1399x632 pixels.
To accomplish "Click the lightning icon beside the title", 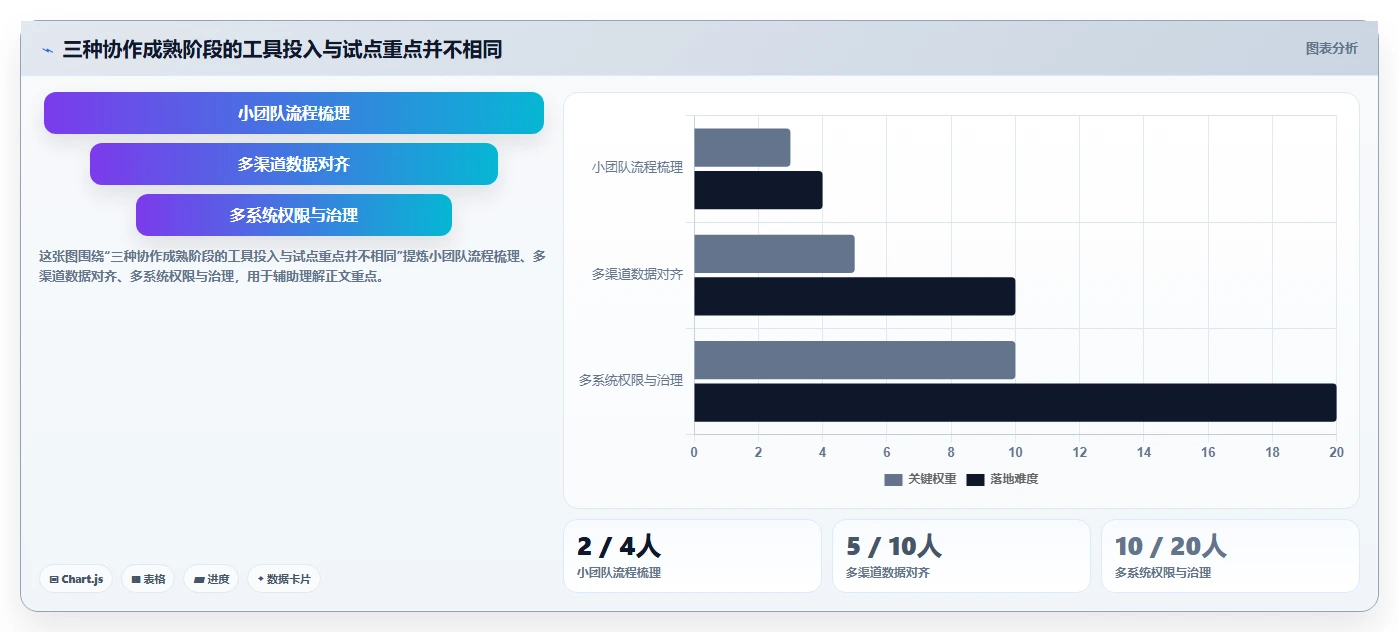I will [47, 50].
